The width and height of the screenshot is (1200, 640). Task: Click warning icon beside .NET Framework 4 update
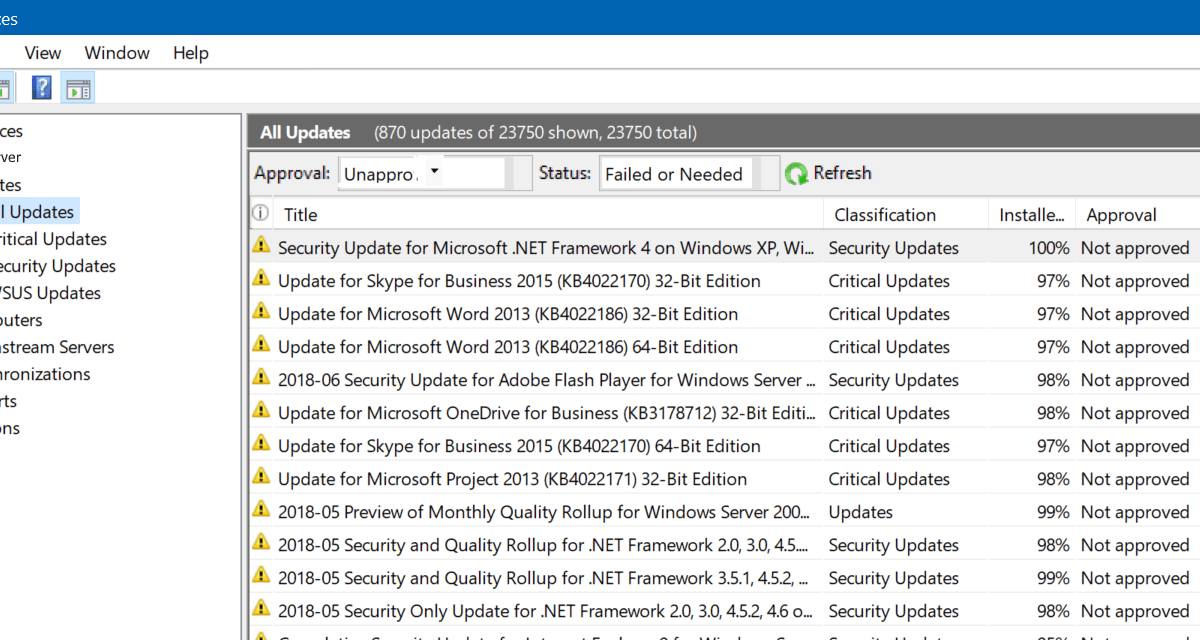[x=261, y=247]
